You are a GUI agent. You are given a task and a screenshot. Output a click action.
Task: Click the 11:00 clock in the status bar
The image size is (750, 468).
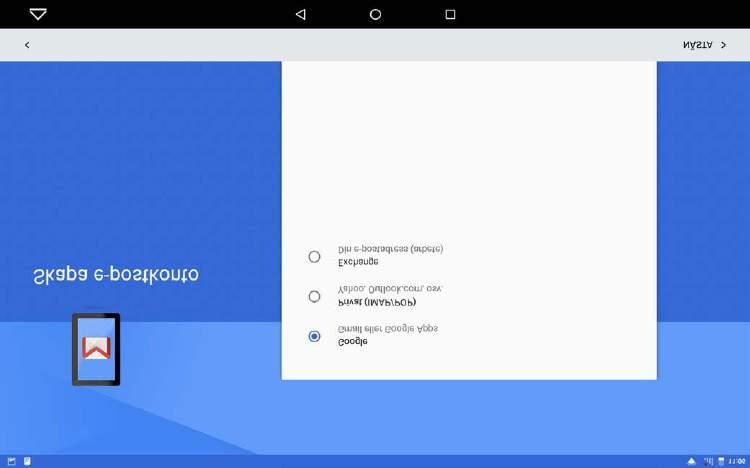[737, 461]
